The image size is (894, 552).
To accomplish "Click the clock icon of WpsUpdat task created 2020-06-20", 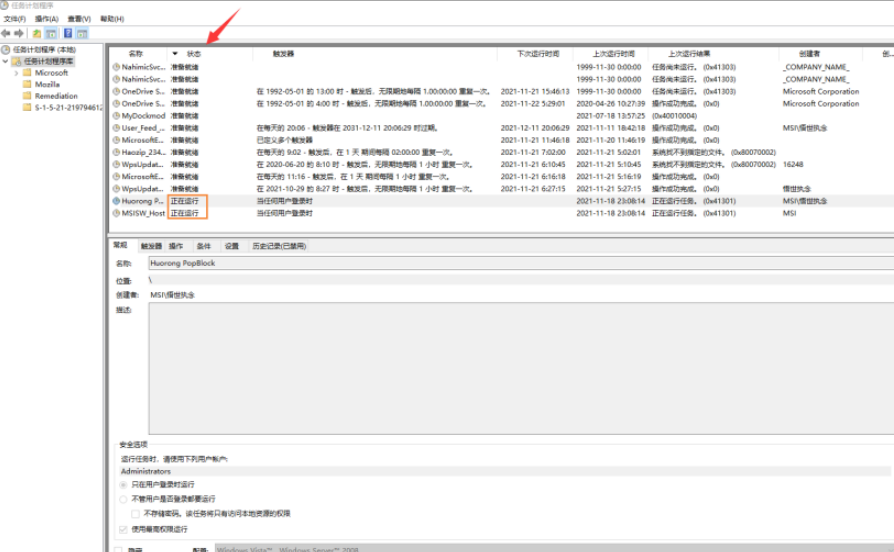I will [x=116, y=164].
